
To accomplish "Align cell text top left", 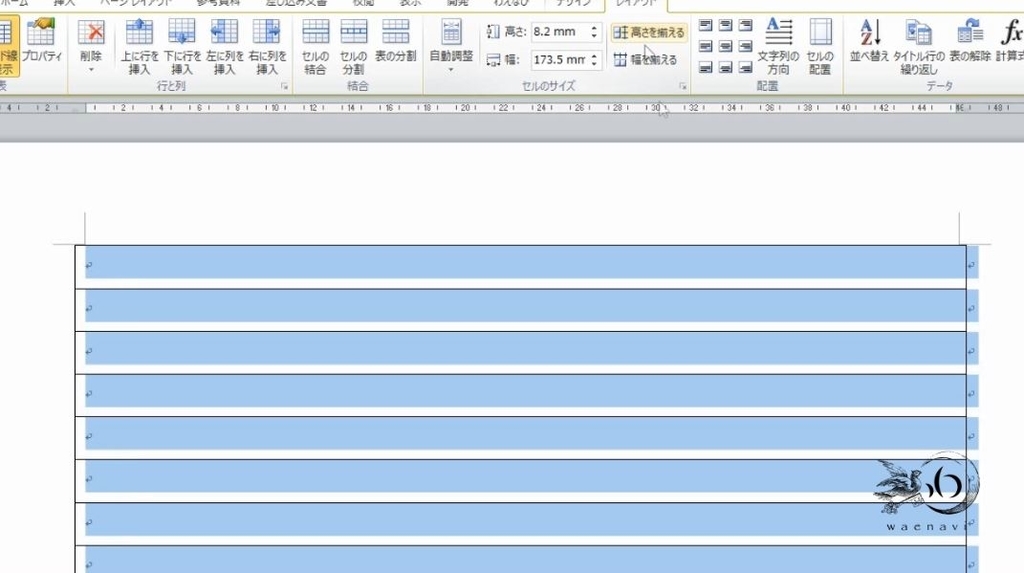I will pos(705,25).
